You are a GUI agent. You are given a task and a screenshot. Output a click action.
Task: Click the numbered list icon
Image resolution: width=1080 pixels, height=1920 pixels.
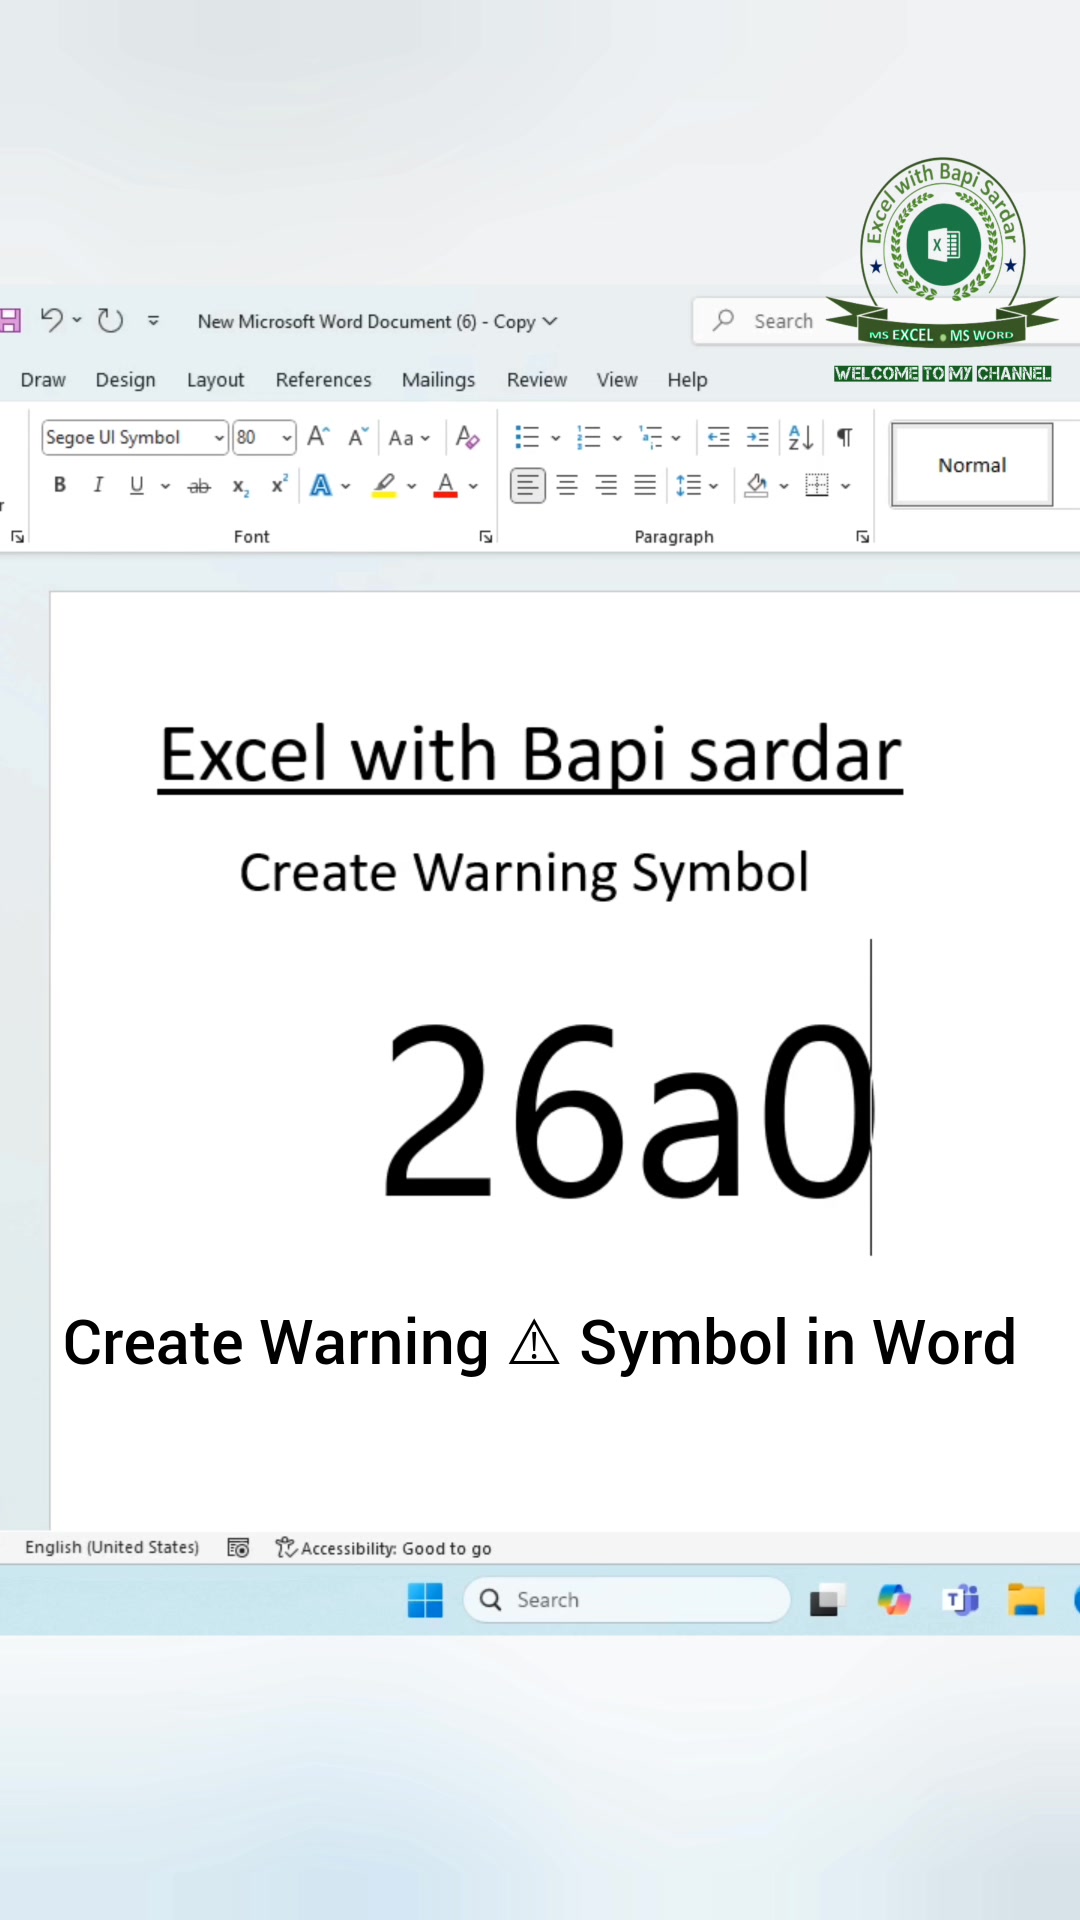589,437
